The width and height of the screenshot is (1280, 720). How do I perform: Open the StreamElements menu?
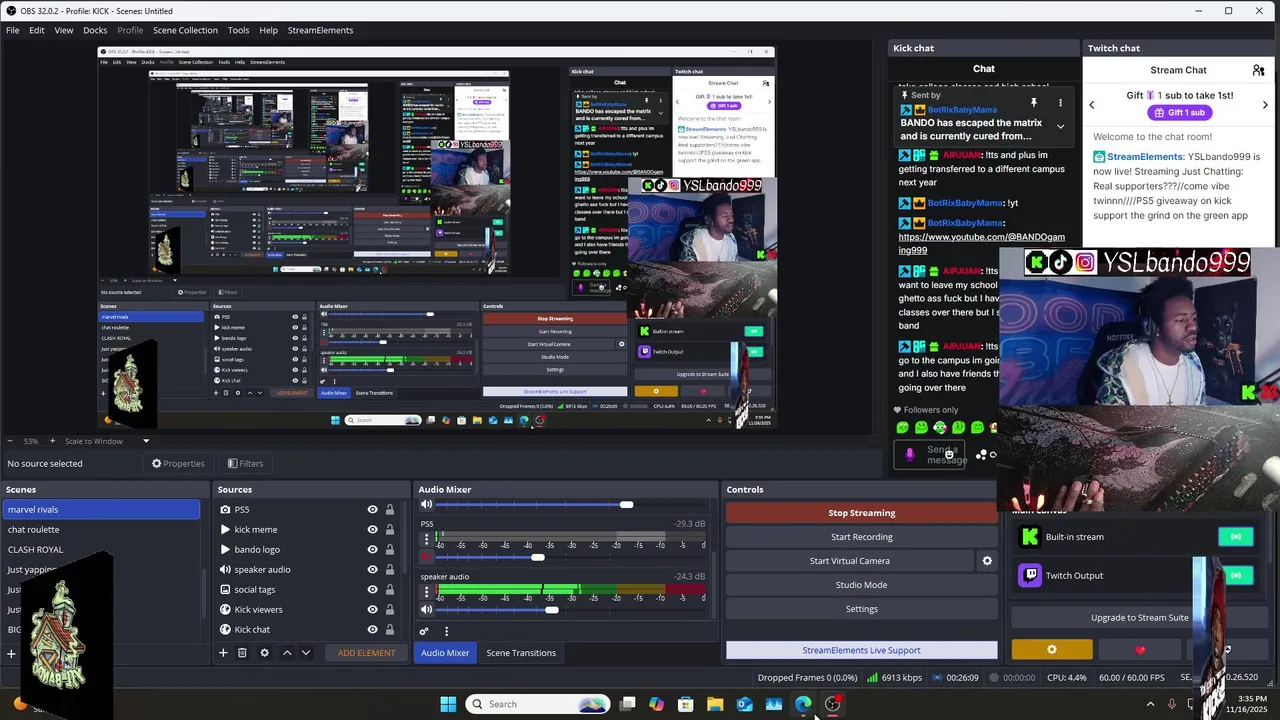pyautogui.click(x=320, y=30)
